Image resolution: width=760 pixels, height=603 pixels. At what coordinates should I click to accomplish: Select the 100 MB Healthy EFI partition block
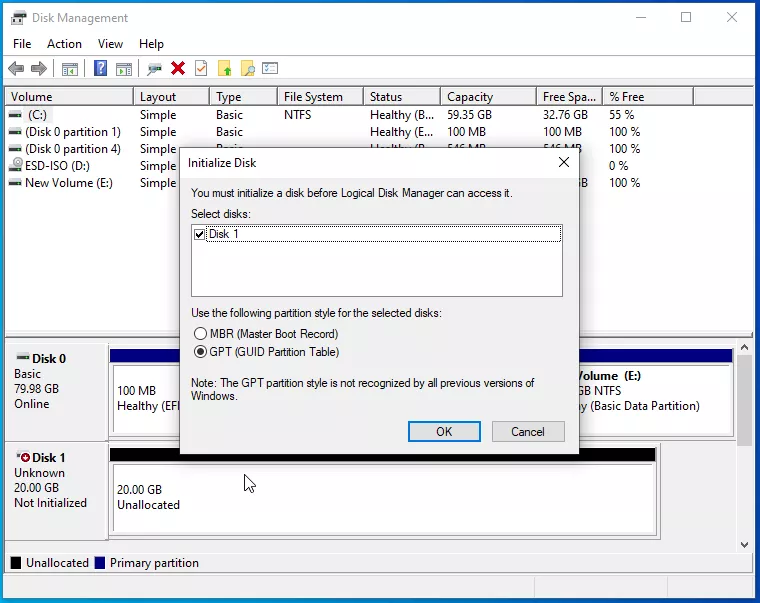pos(146,398)
